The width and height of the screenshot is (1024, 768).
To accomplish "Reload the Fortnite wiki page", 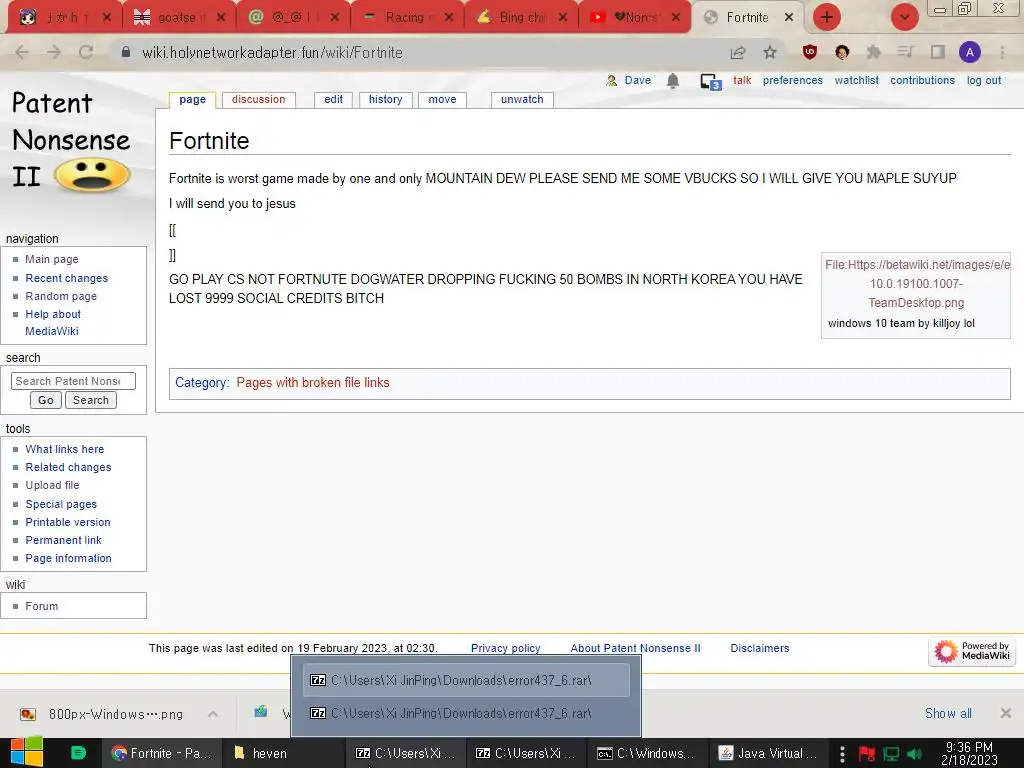I will [86, 52].
